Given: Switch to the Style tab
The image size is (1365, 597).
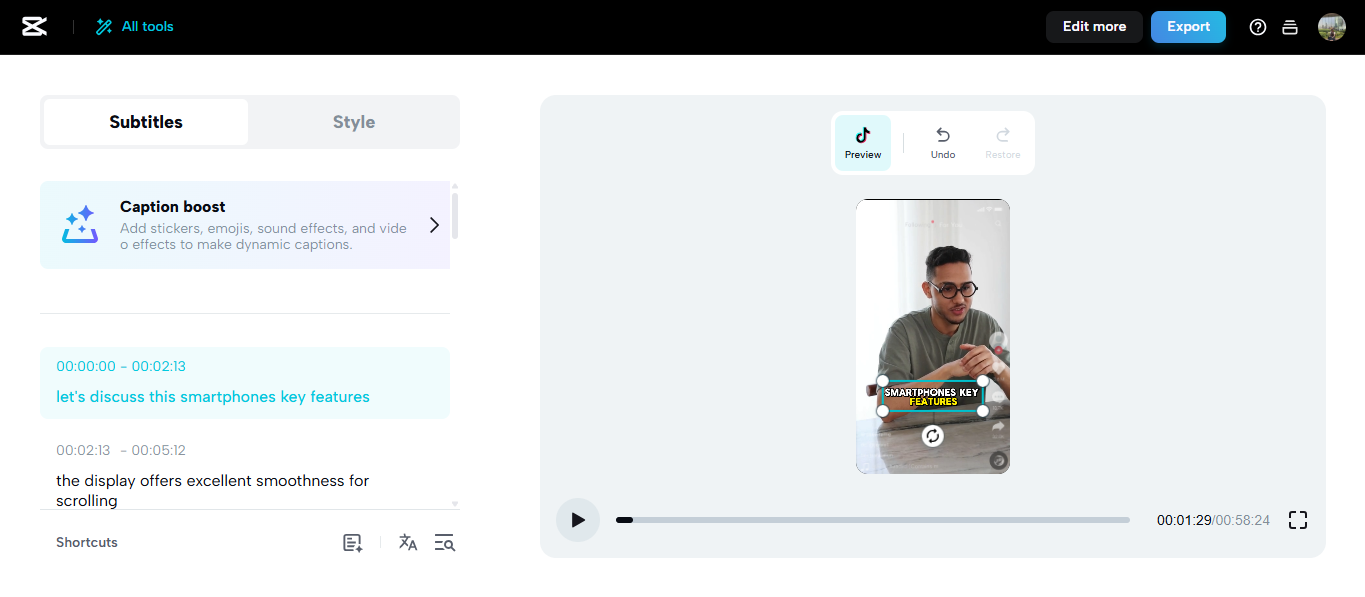Looking at the screenshot, I should (x=353, y=121).
